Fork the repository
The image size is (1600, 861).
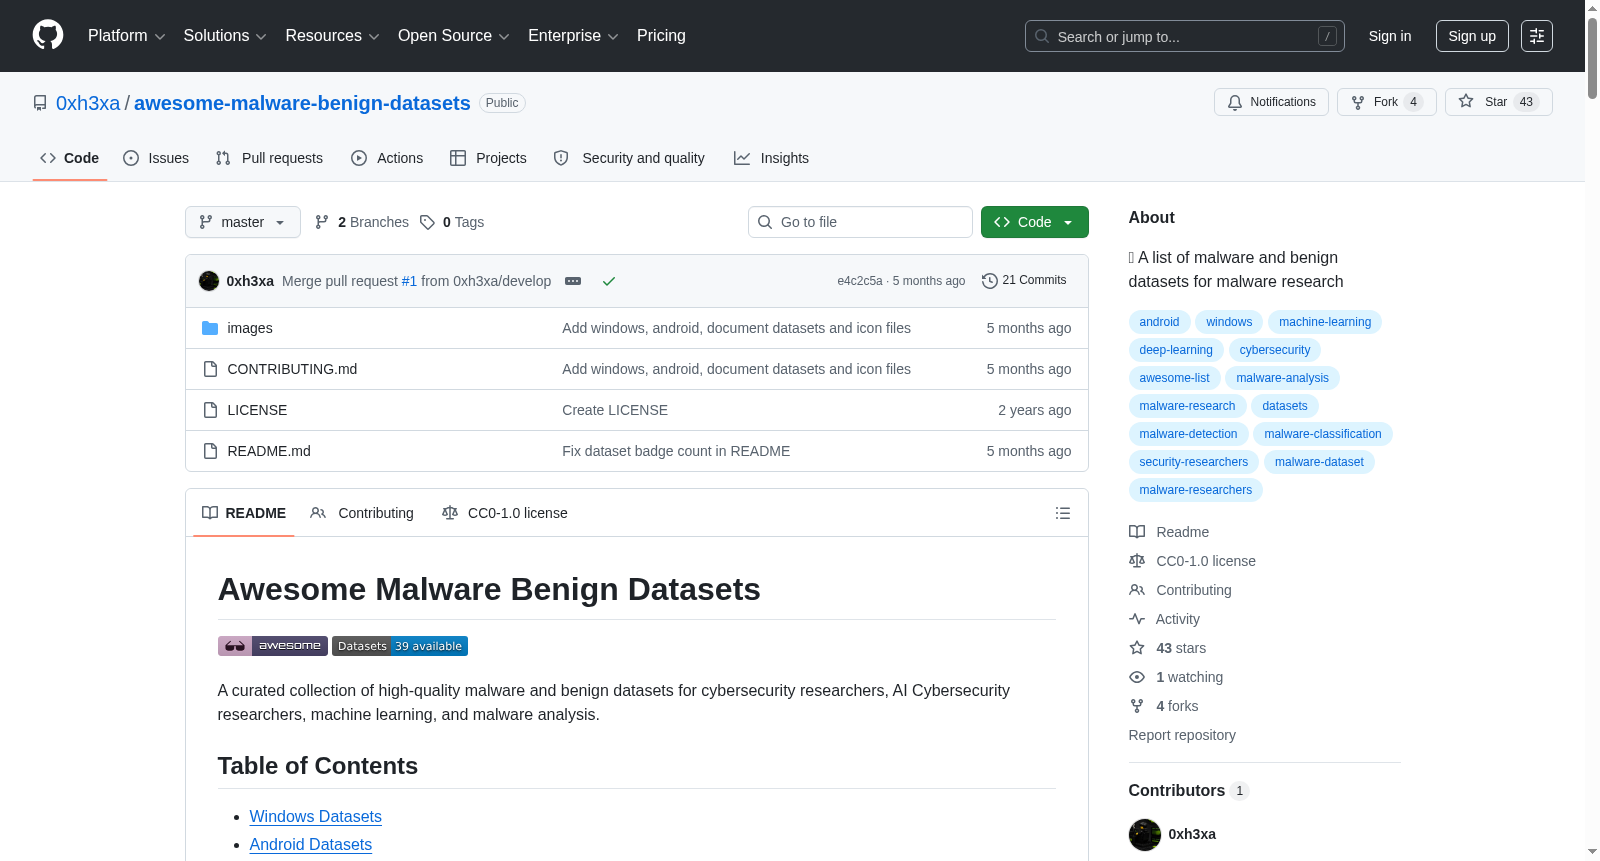point(1386,102)
